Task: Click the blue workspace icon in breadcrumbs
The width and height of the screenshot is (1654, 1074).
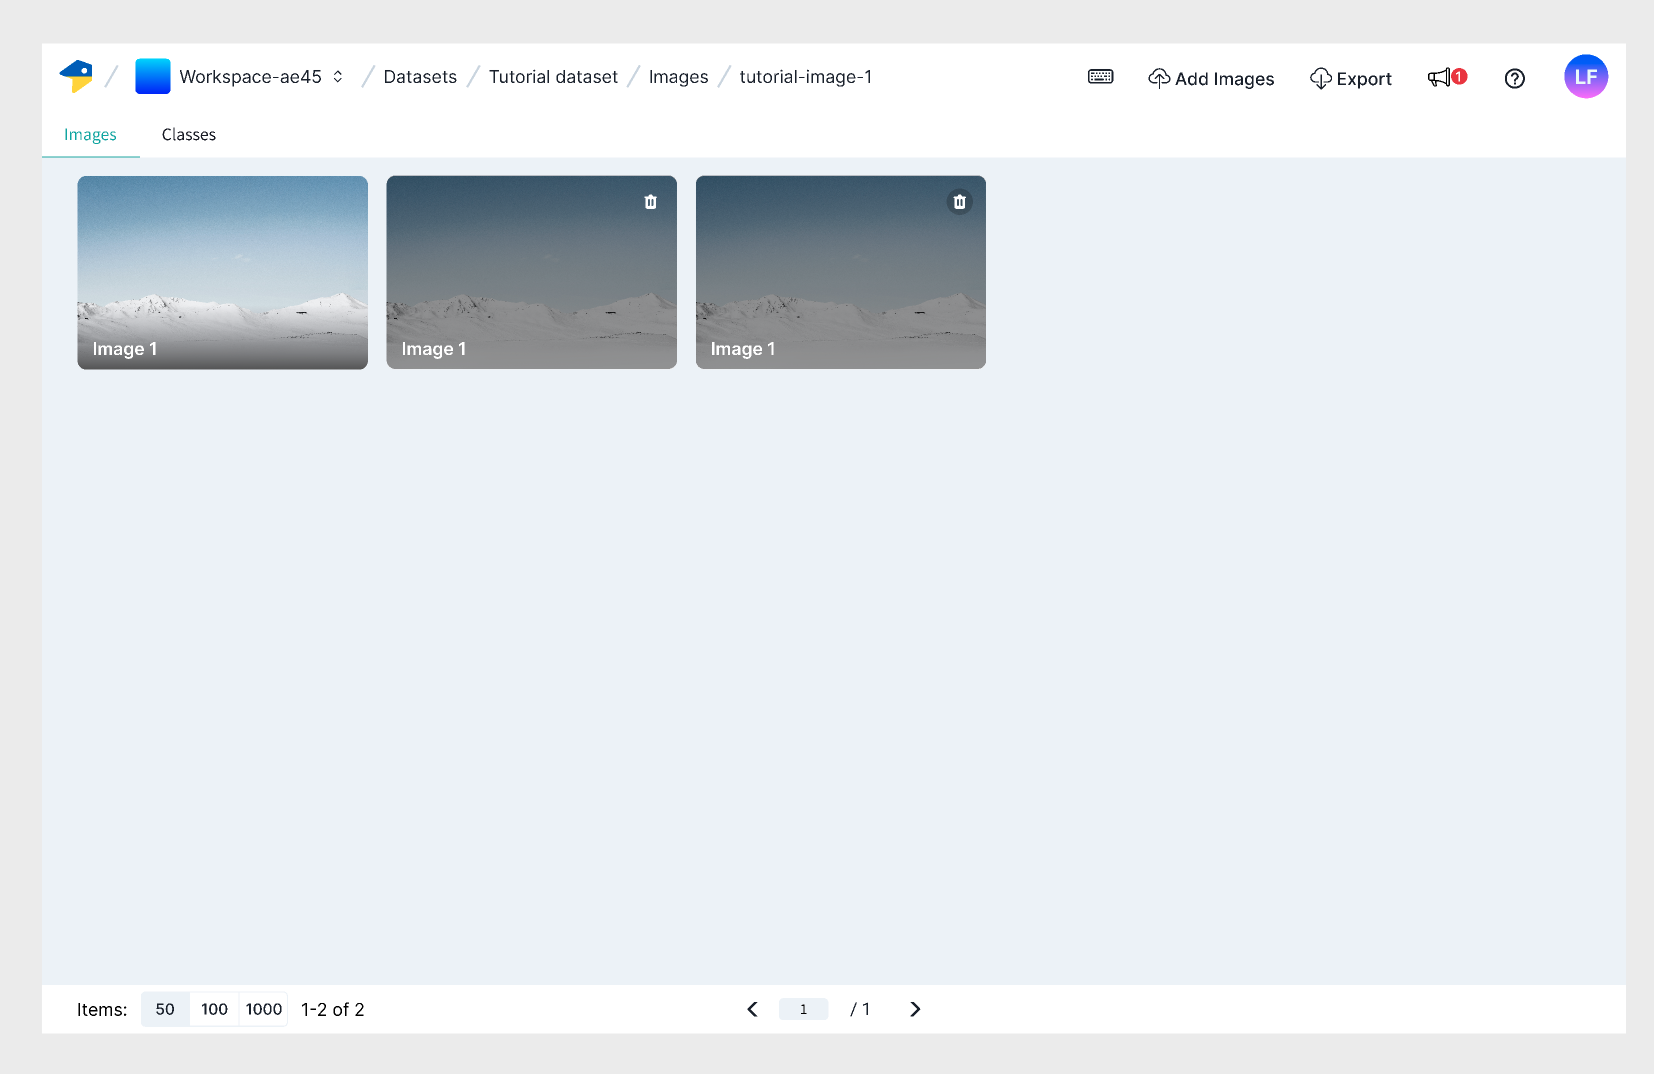Action: tap(152, 75)
